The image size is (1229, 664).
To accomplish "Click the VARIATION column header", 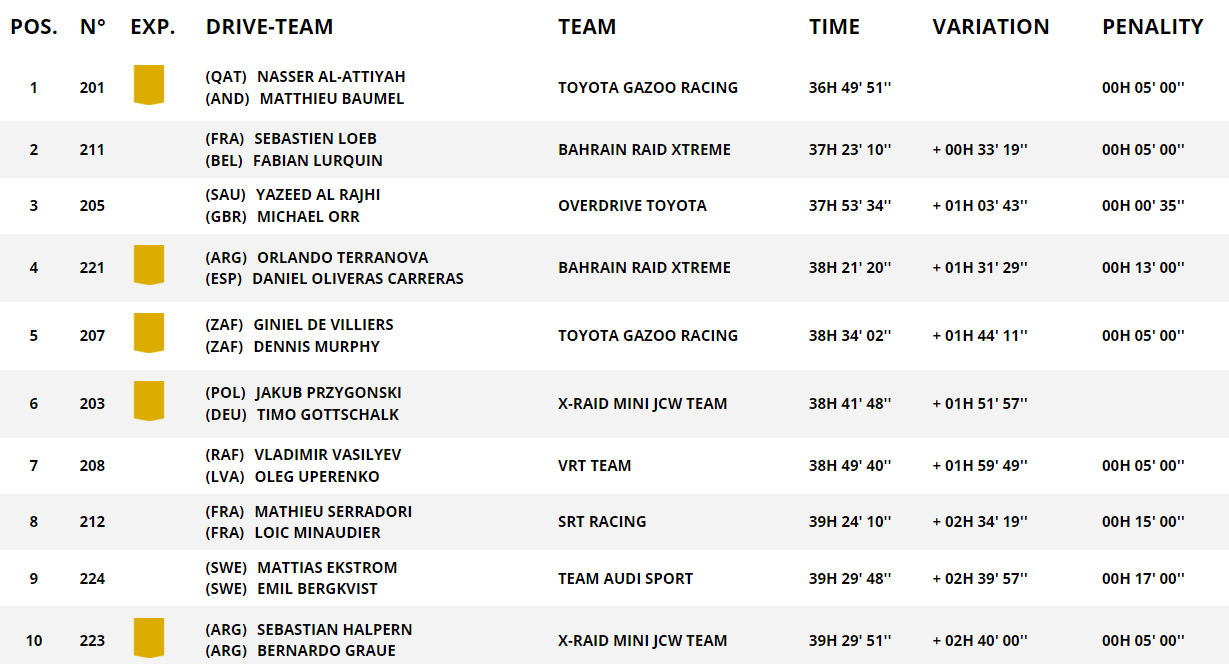I will [x=990, y=27].
